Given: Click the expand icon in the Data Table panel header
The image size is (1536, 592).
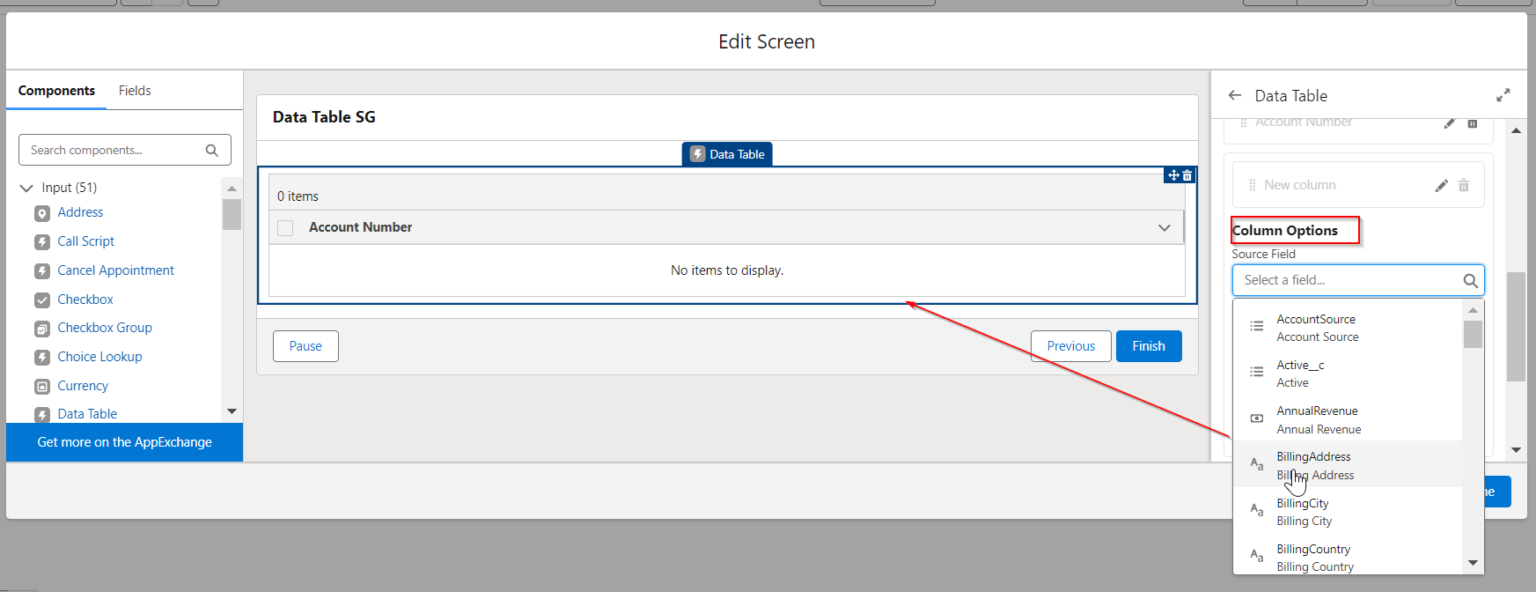Looking at the screenshot, I should pos(1503,94).
